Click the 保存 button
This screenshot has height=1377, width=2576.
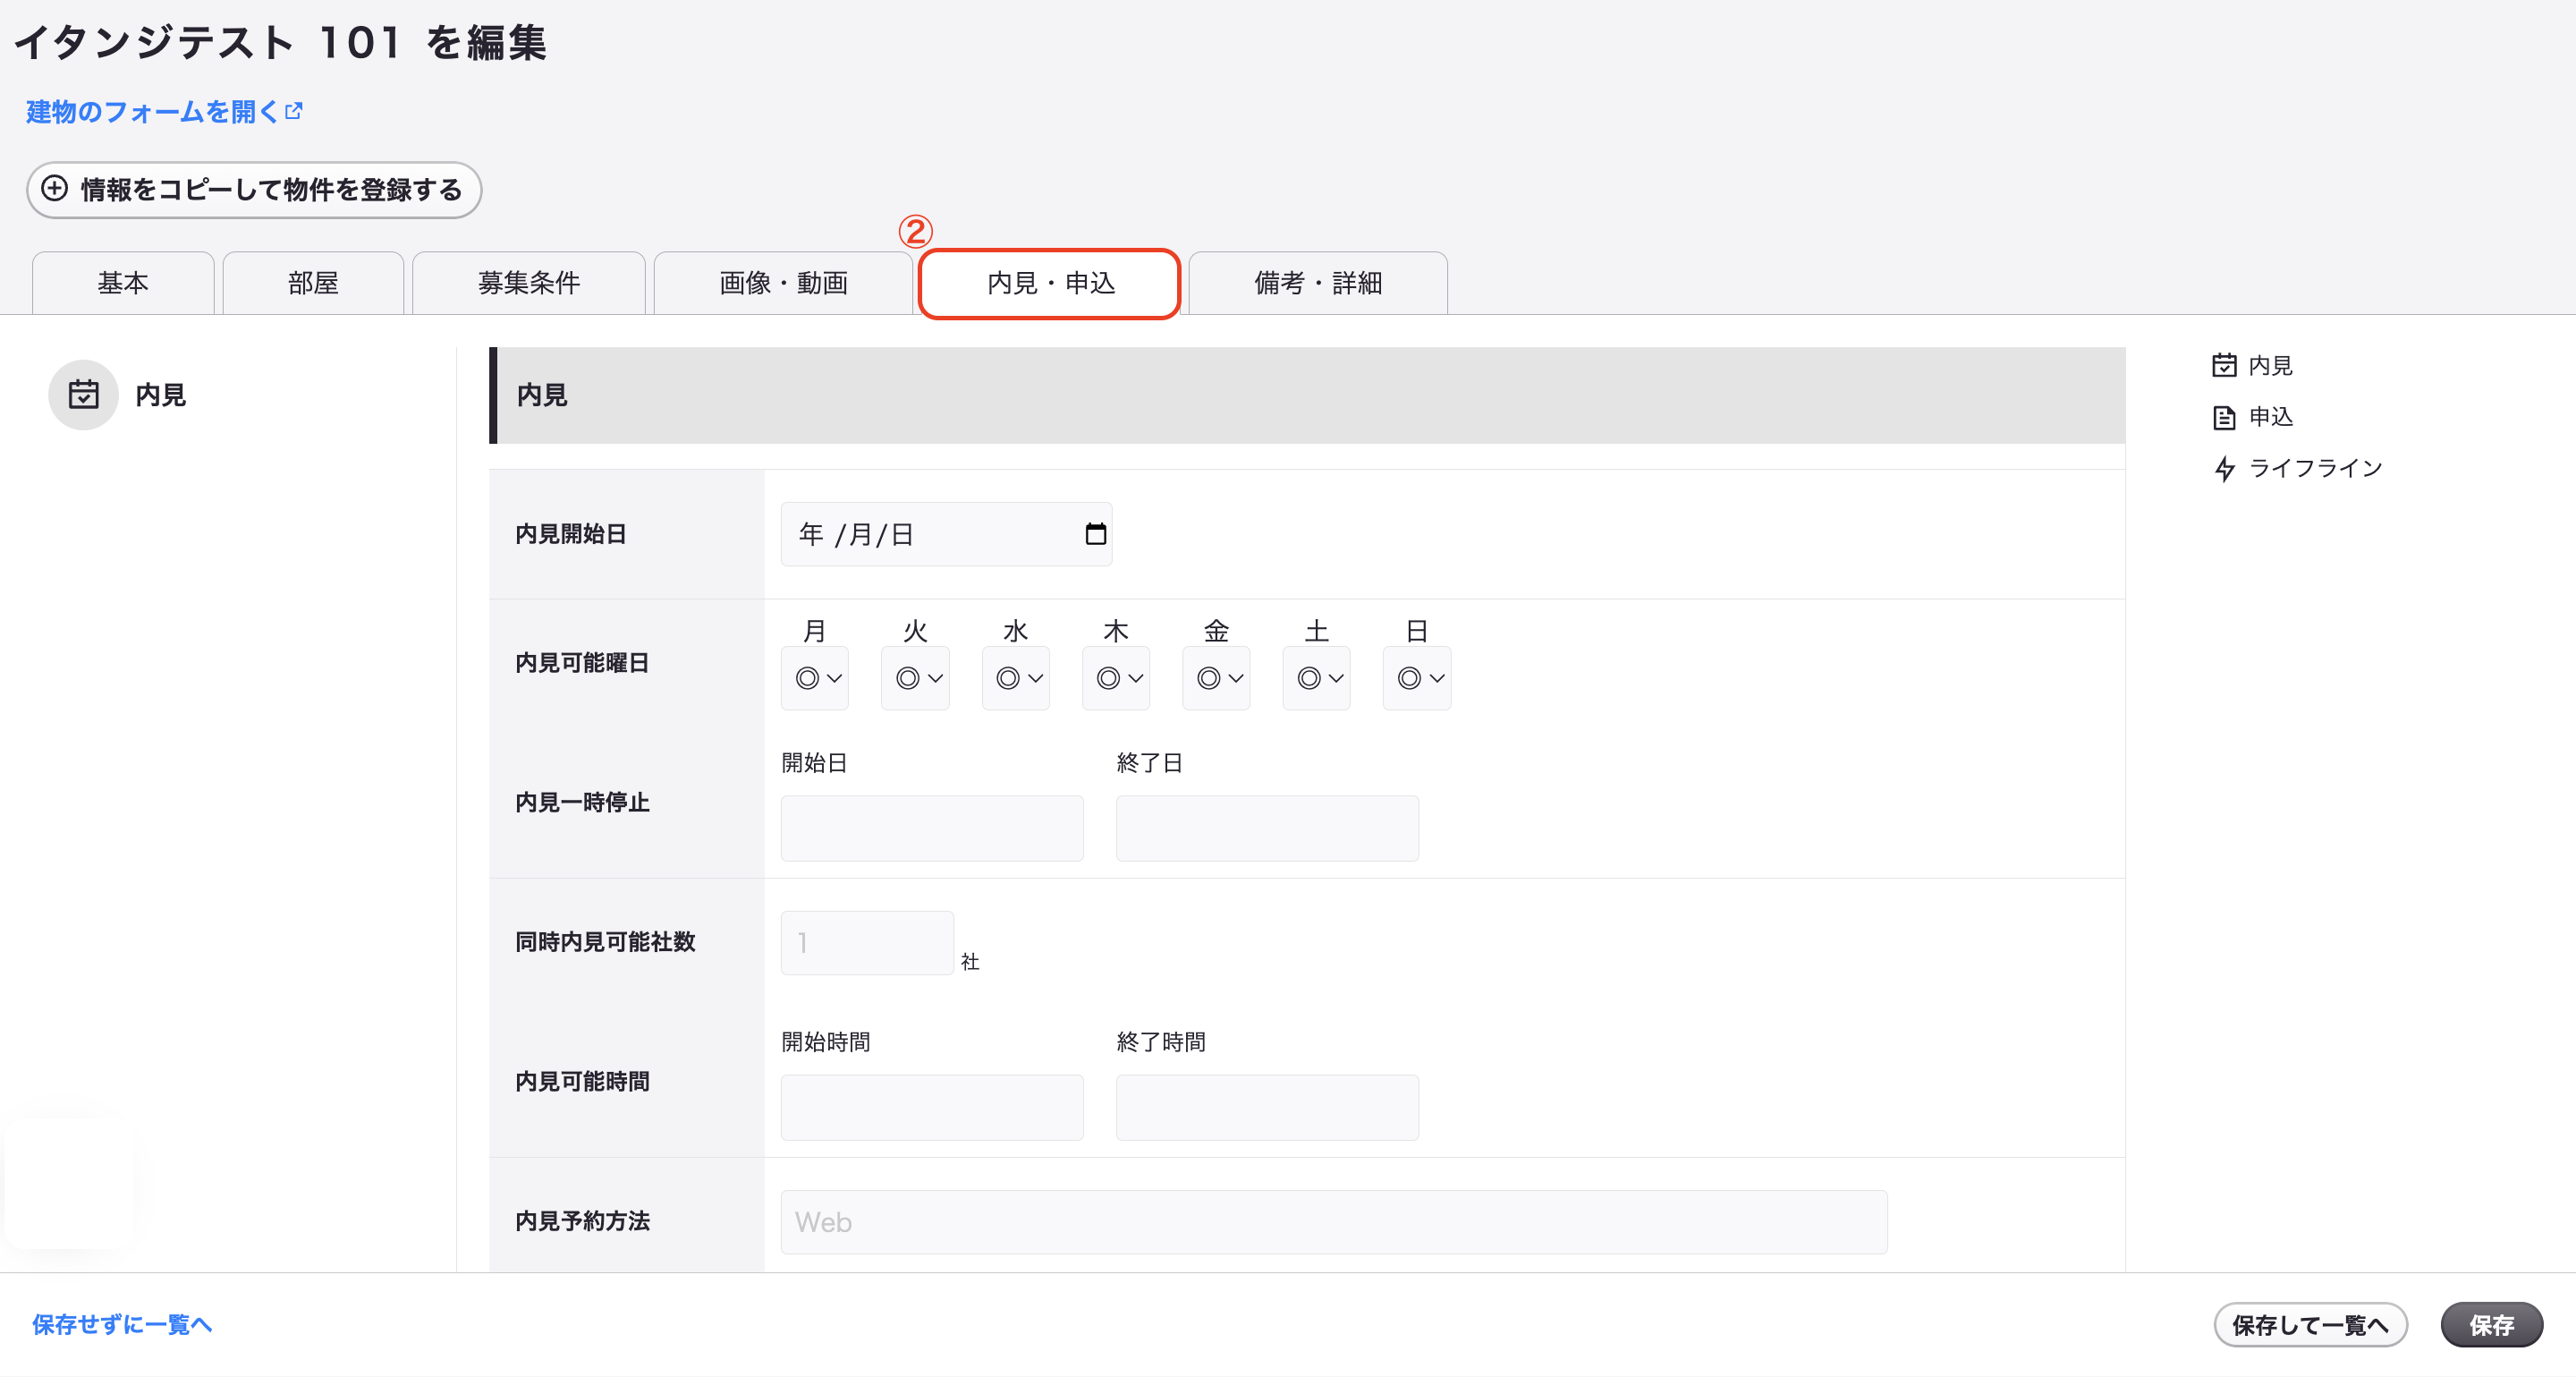[2491, 1325]
